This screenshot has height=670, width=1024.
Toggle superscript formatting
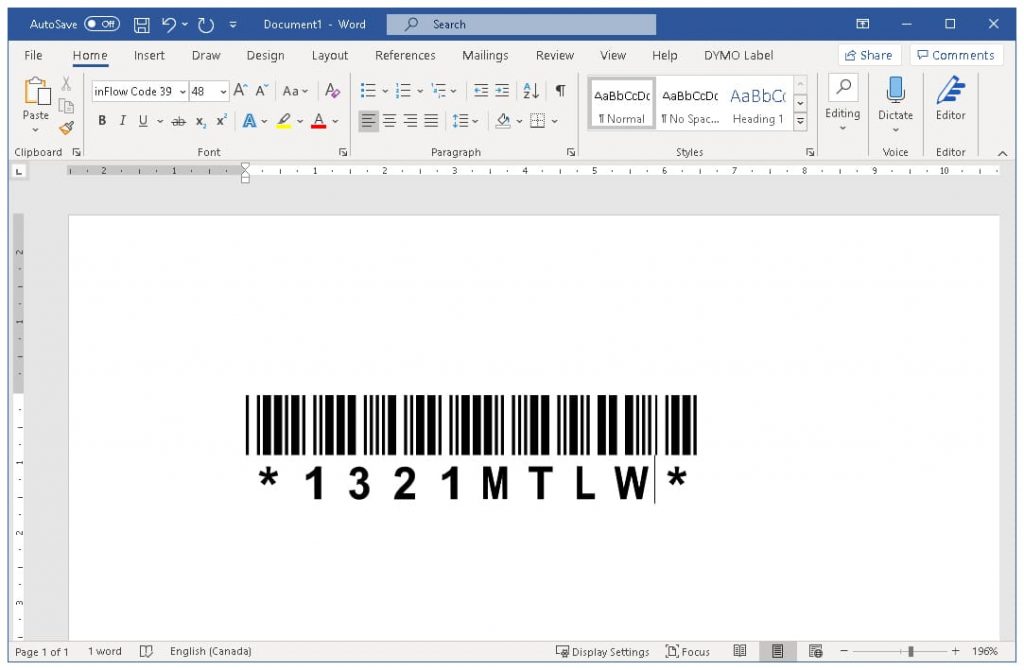tap(221, 121)
